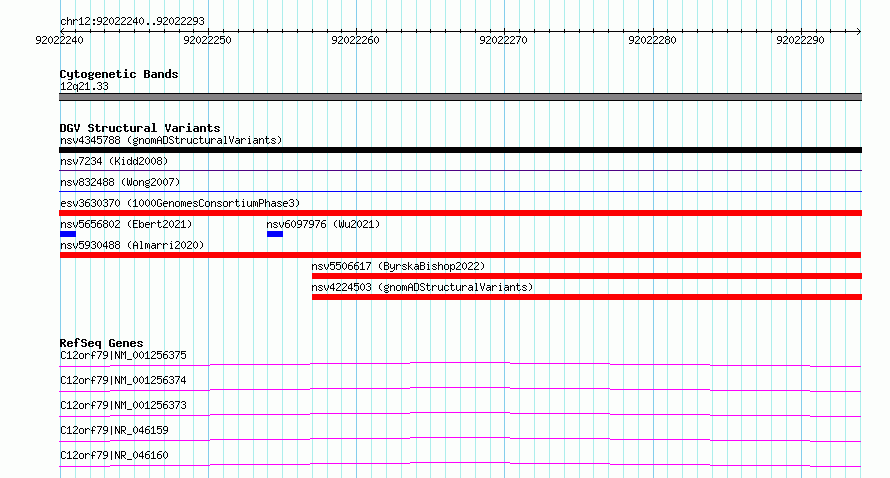This screenshot has height=478, width=890.
Task: Click small blue nsv5656802 feature block
Action: 68,234
